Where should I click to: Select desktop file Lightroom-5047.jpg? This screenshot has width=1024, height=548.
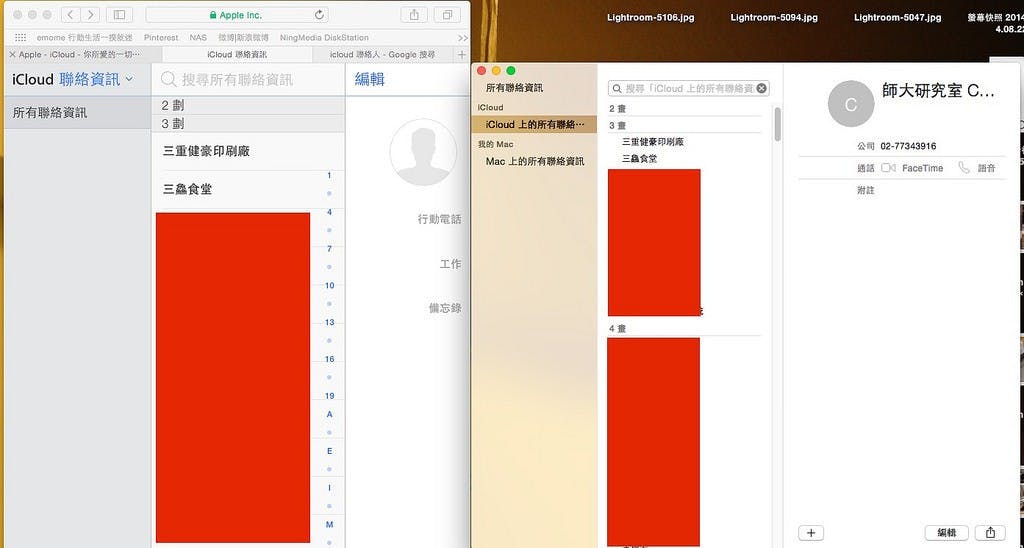click(897, 18)
